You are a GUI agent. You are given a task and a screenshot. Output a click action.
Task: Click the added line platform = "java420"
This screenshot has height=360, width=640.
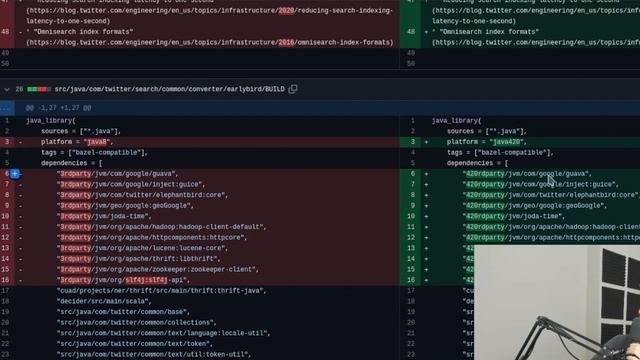487,142
